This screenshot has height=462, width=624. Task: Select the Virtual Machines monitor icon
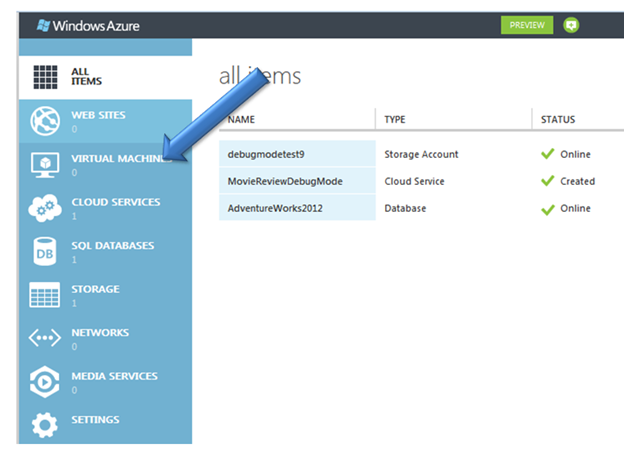(45, 165)
